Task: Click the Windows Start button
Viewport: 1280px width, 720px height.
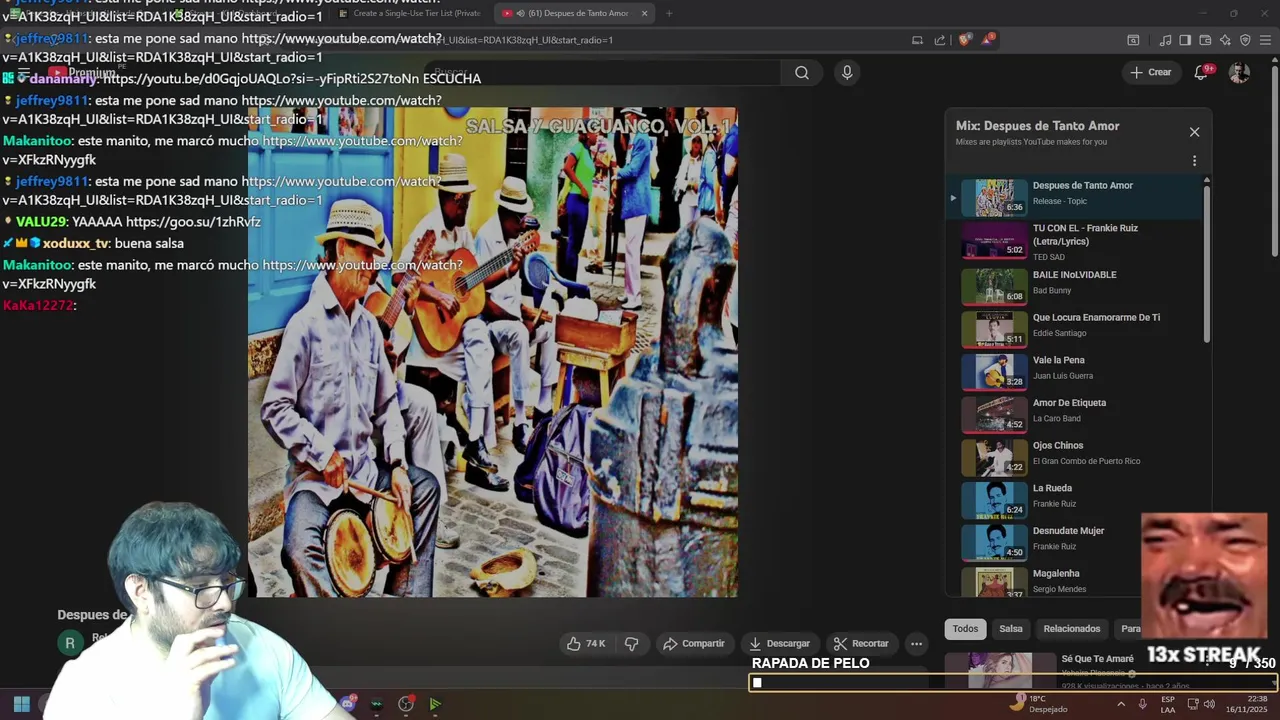Action: 21,704
